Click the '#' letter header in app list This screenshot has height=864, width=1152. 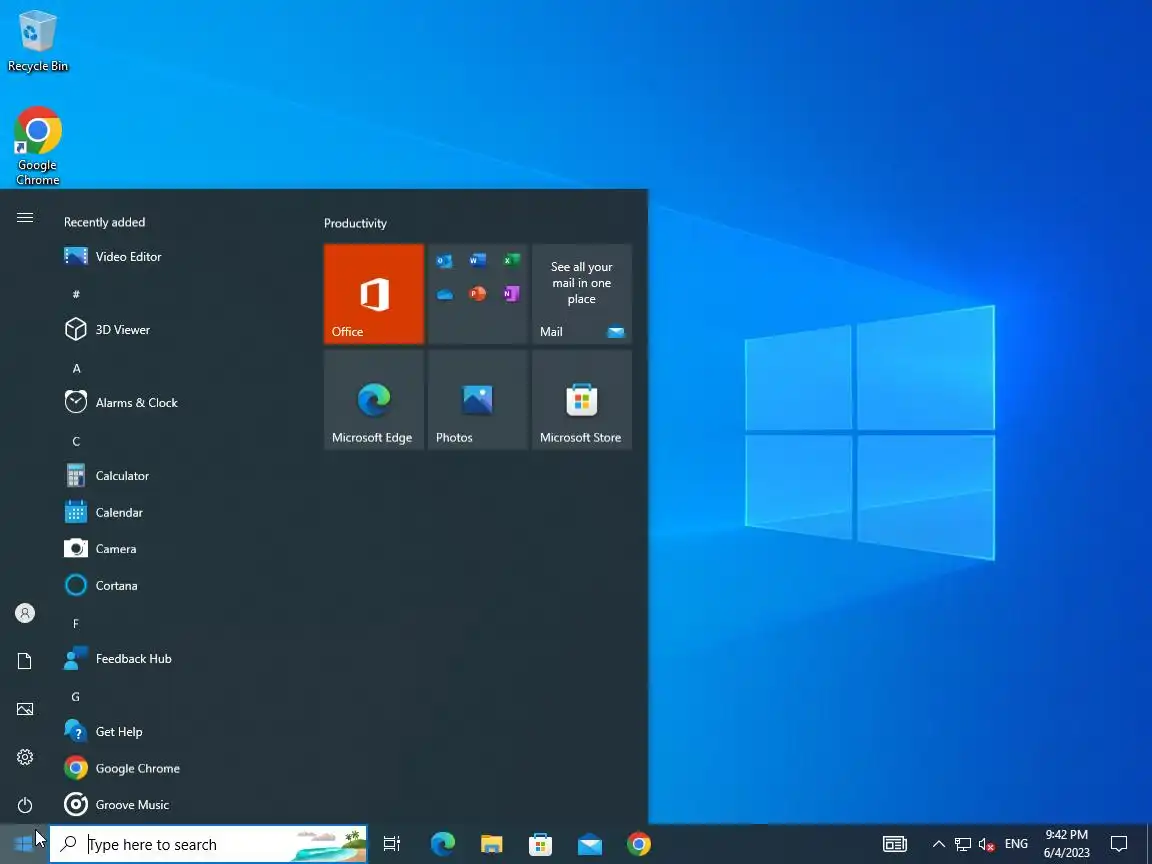pos(76,295)
